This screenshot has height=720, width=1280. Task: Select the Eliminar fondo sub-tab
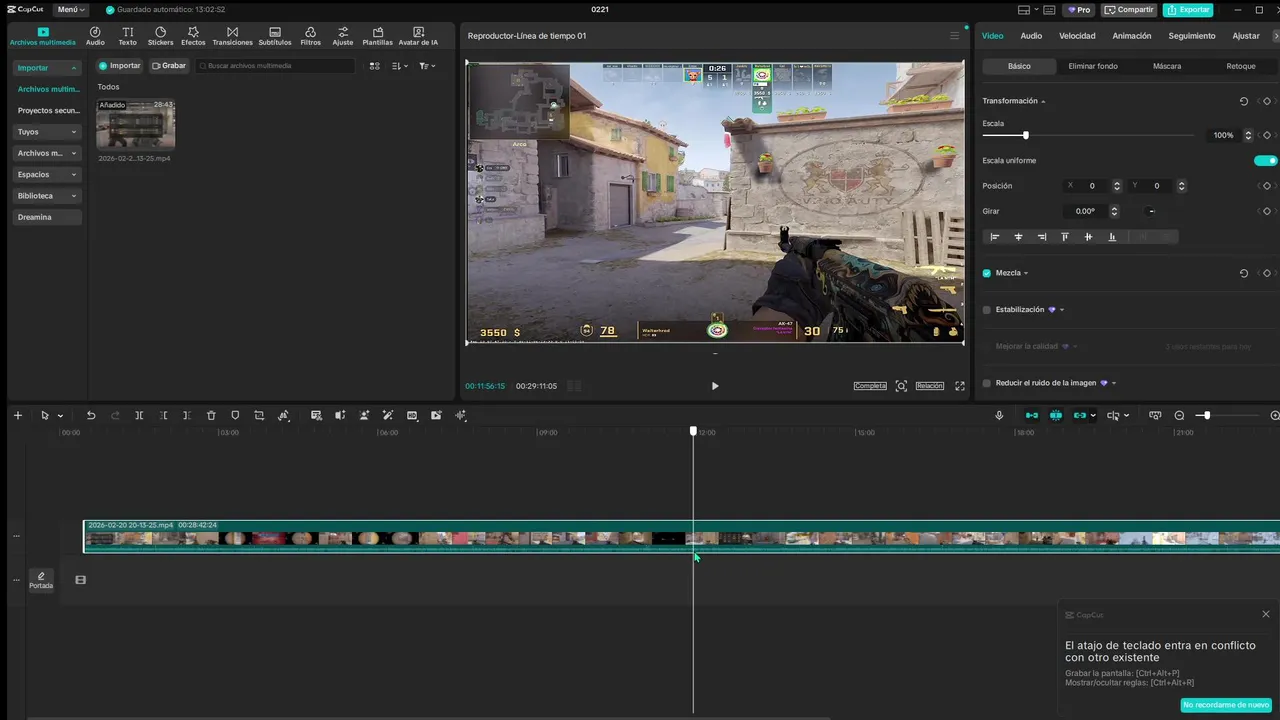point(1093,66)
